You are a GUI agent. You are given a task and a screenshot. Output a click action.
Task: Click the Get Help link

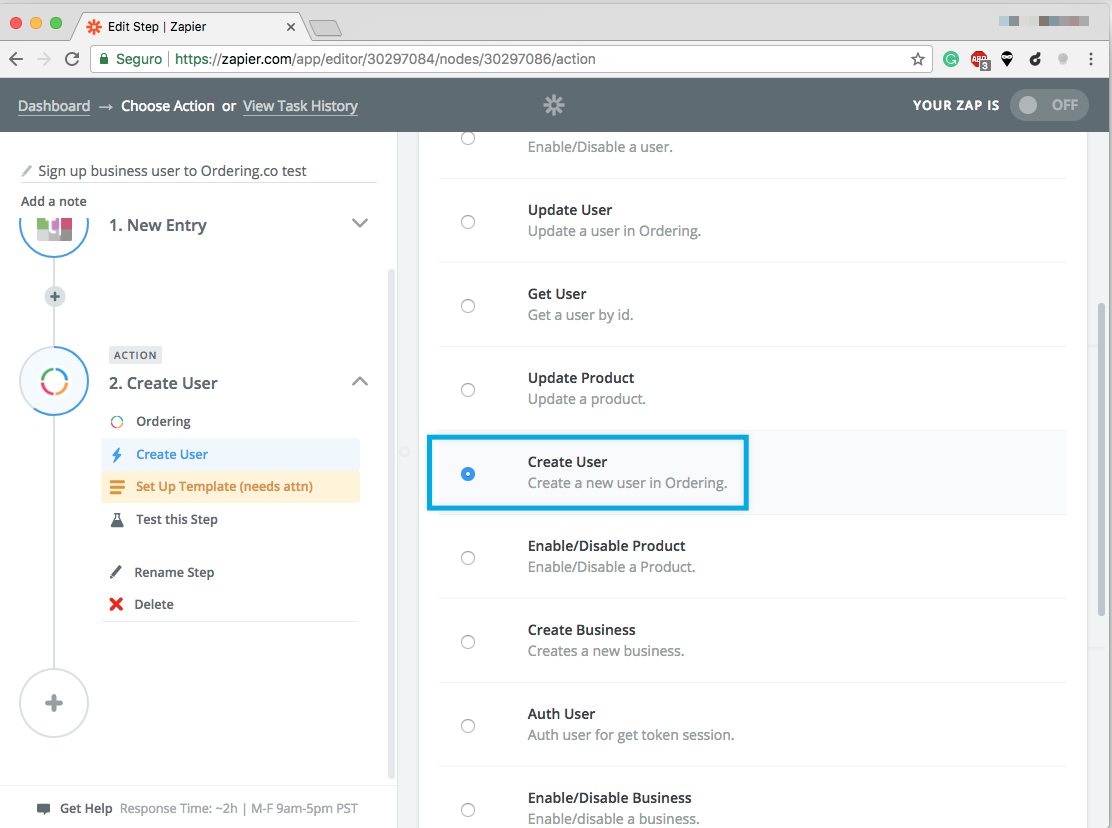click(86, 808)
